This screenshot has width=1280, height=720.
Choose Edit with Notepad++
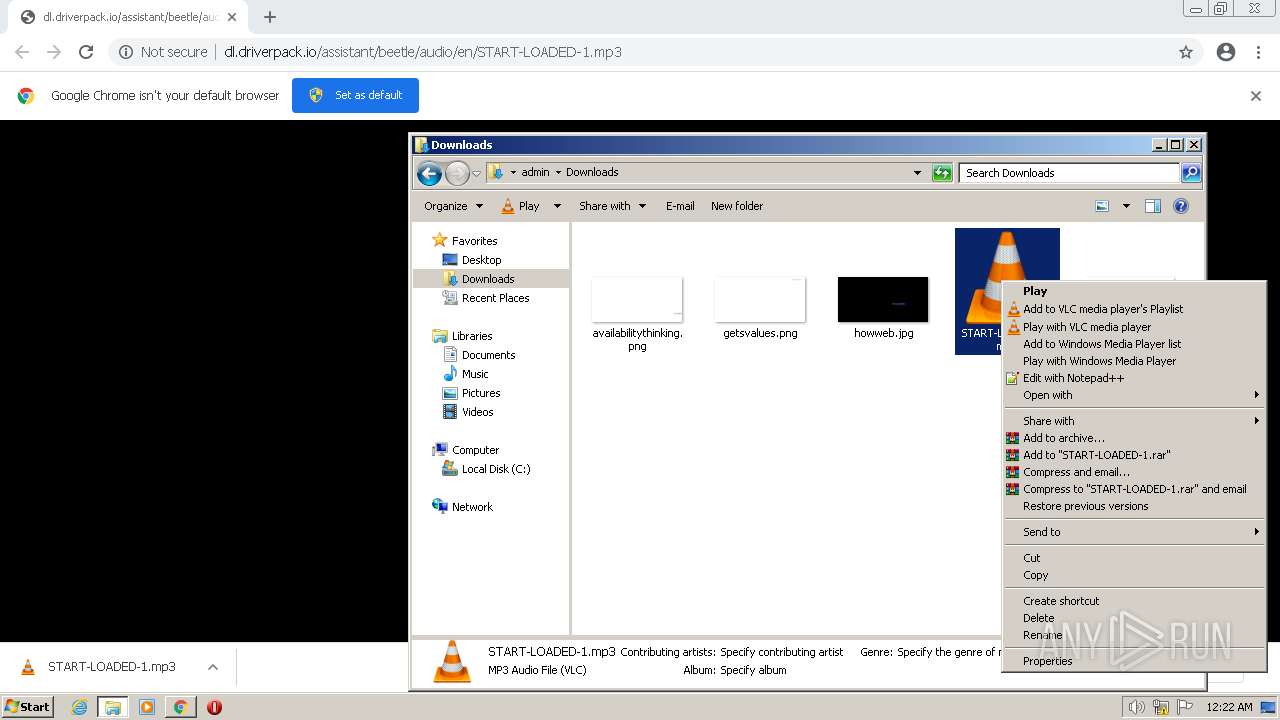(1073, 378)
